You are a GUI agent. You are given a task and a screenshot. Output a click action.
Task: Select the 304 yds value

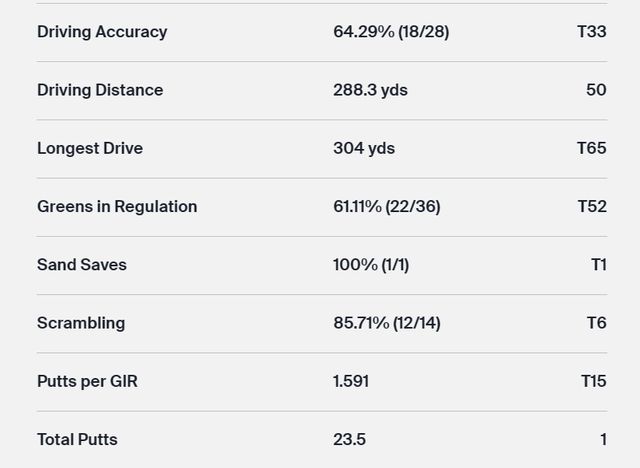click(364, 148)
